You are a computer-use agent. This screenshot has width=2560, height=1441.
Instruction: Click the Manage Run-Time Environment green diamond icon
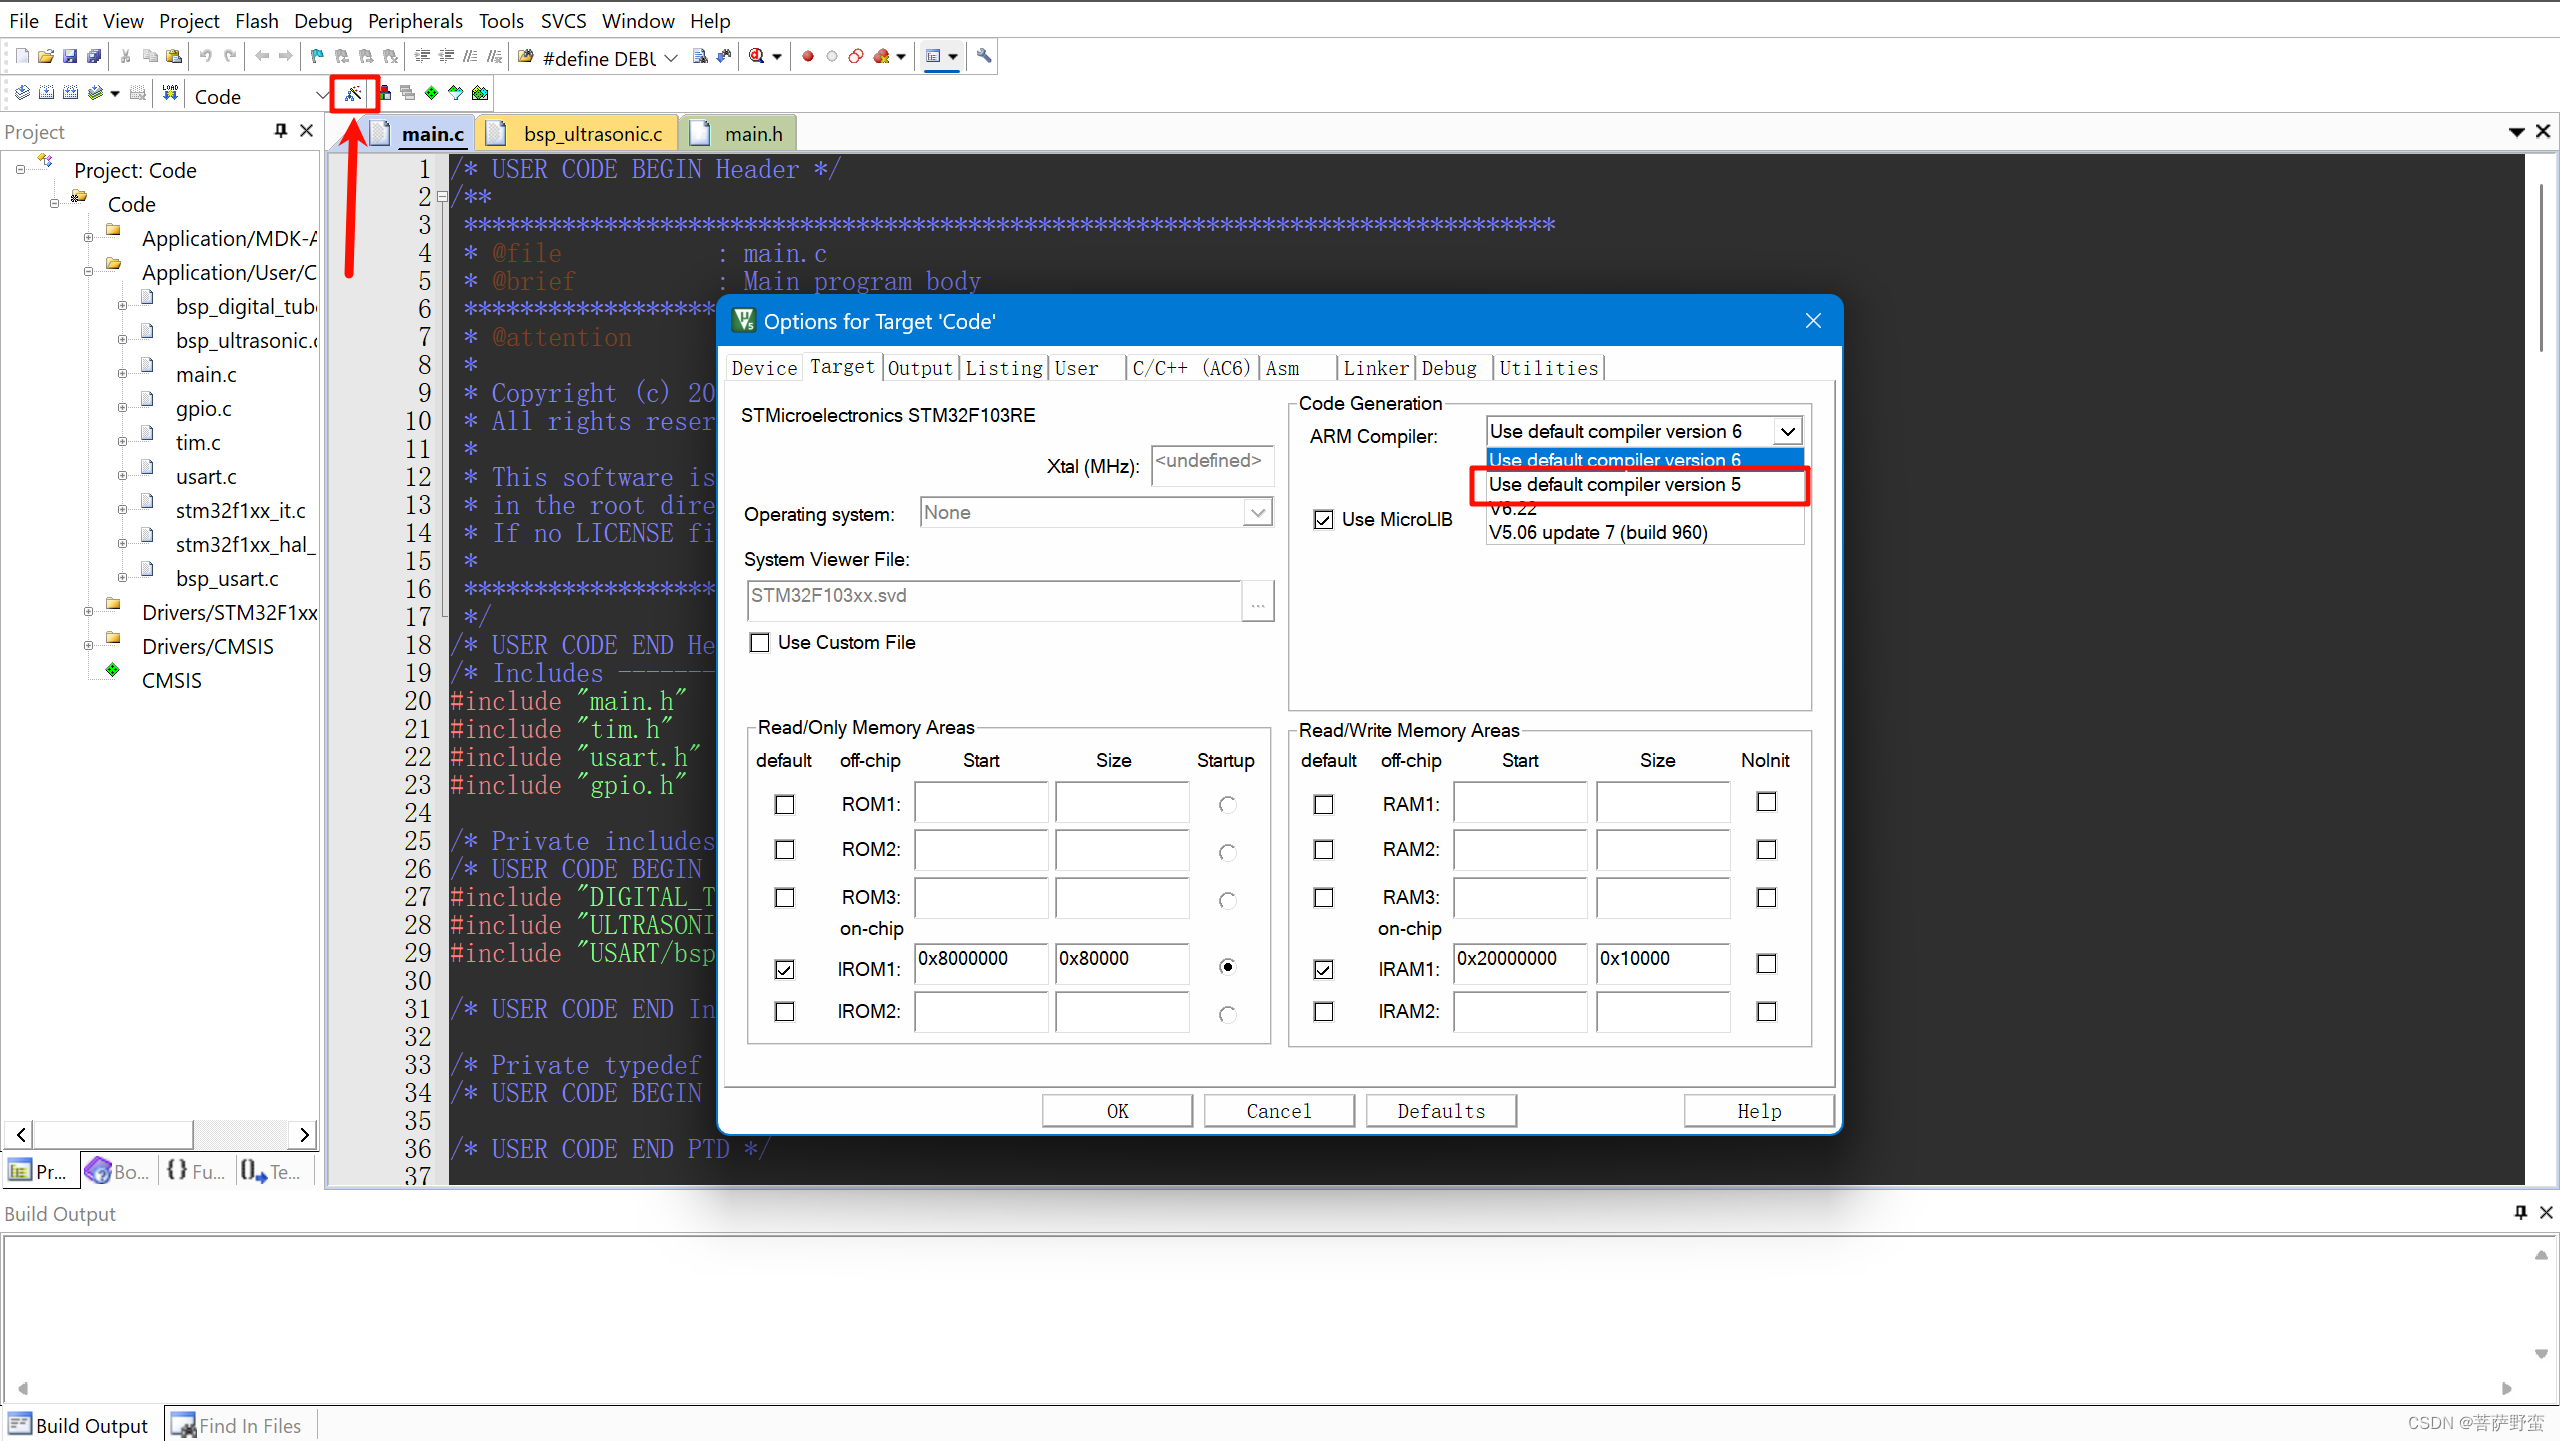pyautogui.click(x=431, y=94)
